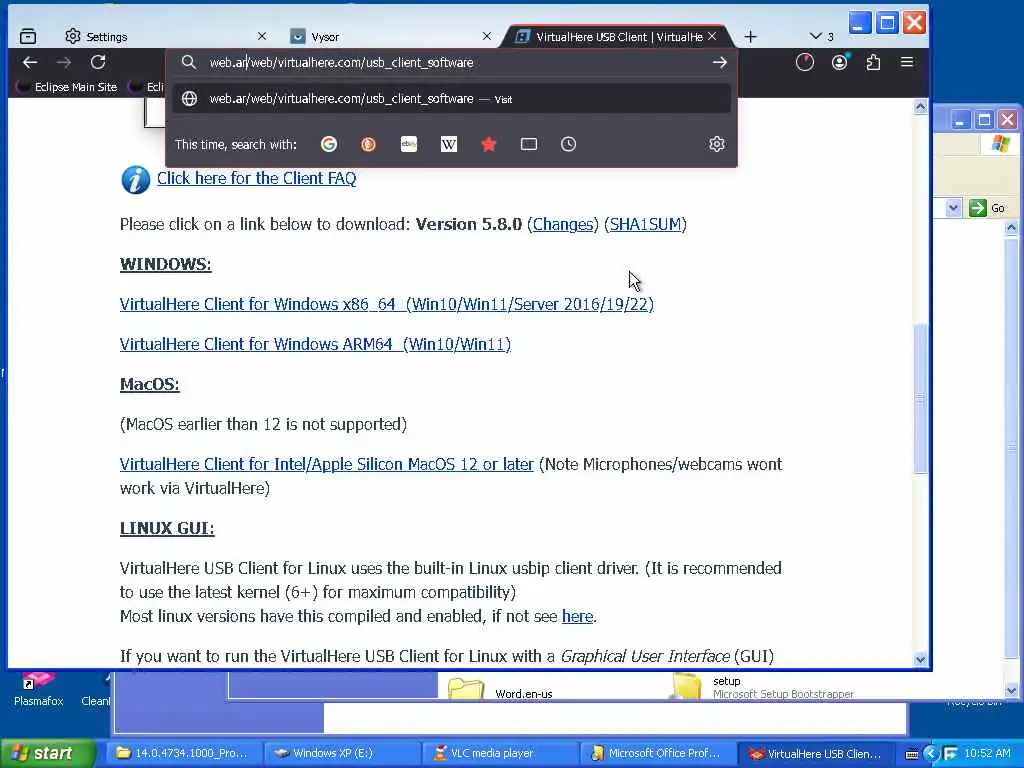Screen dimensions: 1024x768
Task: Open the Plasmafox desktop shortcut
Action: [x=38, y=689]
